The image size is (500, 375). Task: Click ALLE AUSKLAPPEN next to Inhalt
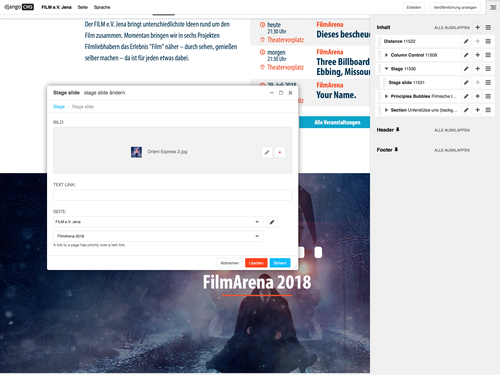click(452, 28)
